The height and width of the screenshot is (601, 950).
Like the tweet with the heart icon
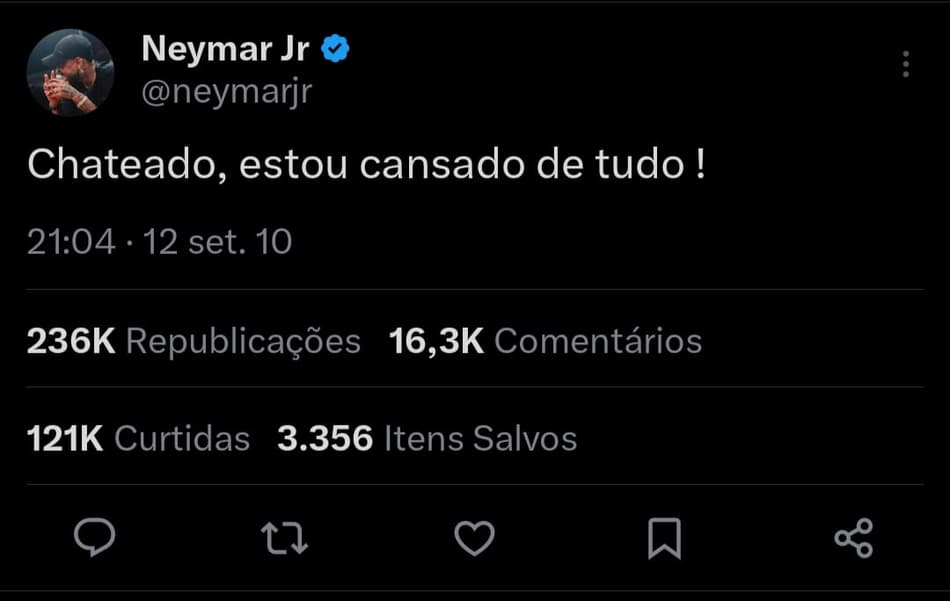pos(474,538)
